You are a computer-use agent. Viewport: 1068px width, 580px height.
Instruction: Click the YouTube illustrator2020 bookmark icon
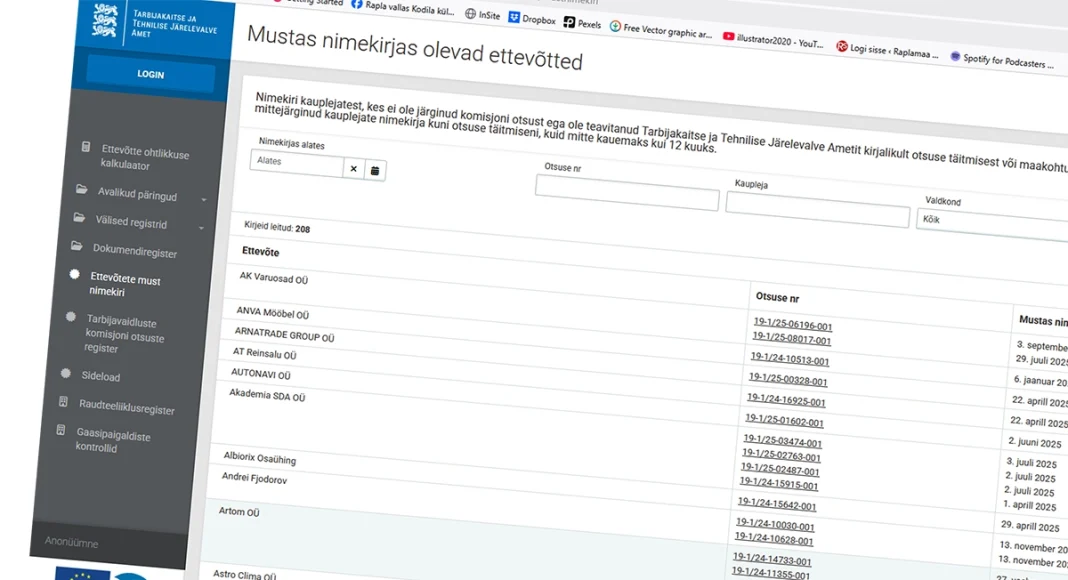click(727, 38)
